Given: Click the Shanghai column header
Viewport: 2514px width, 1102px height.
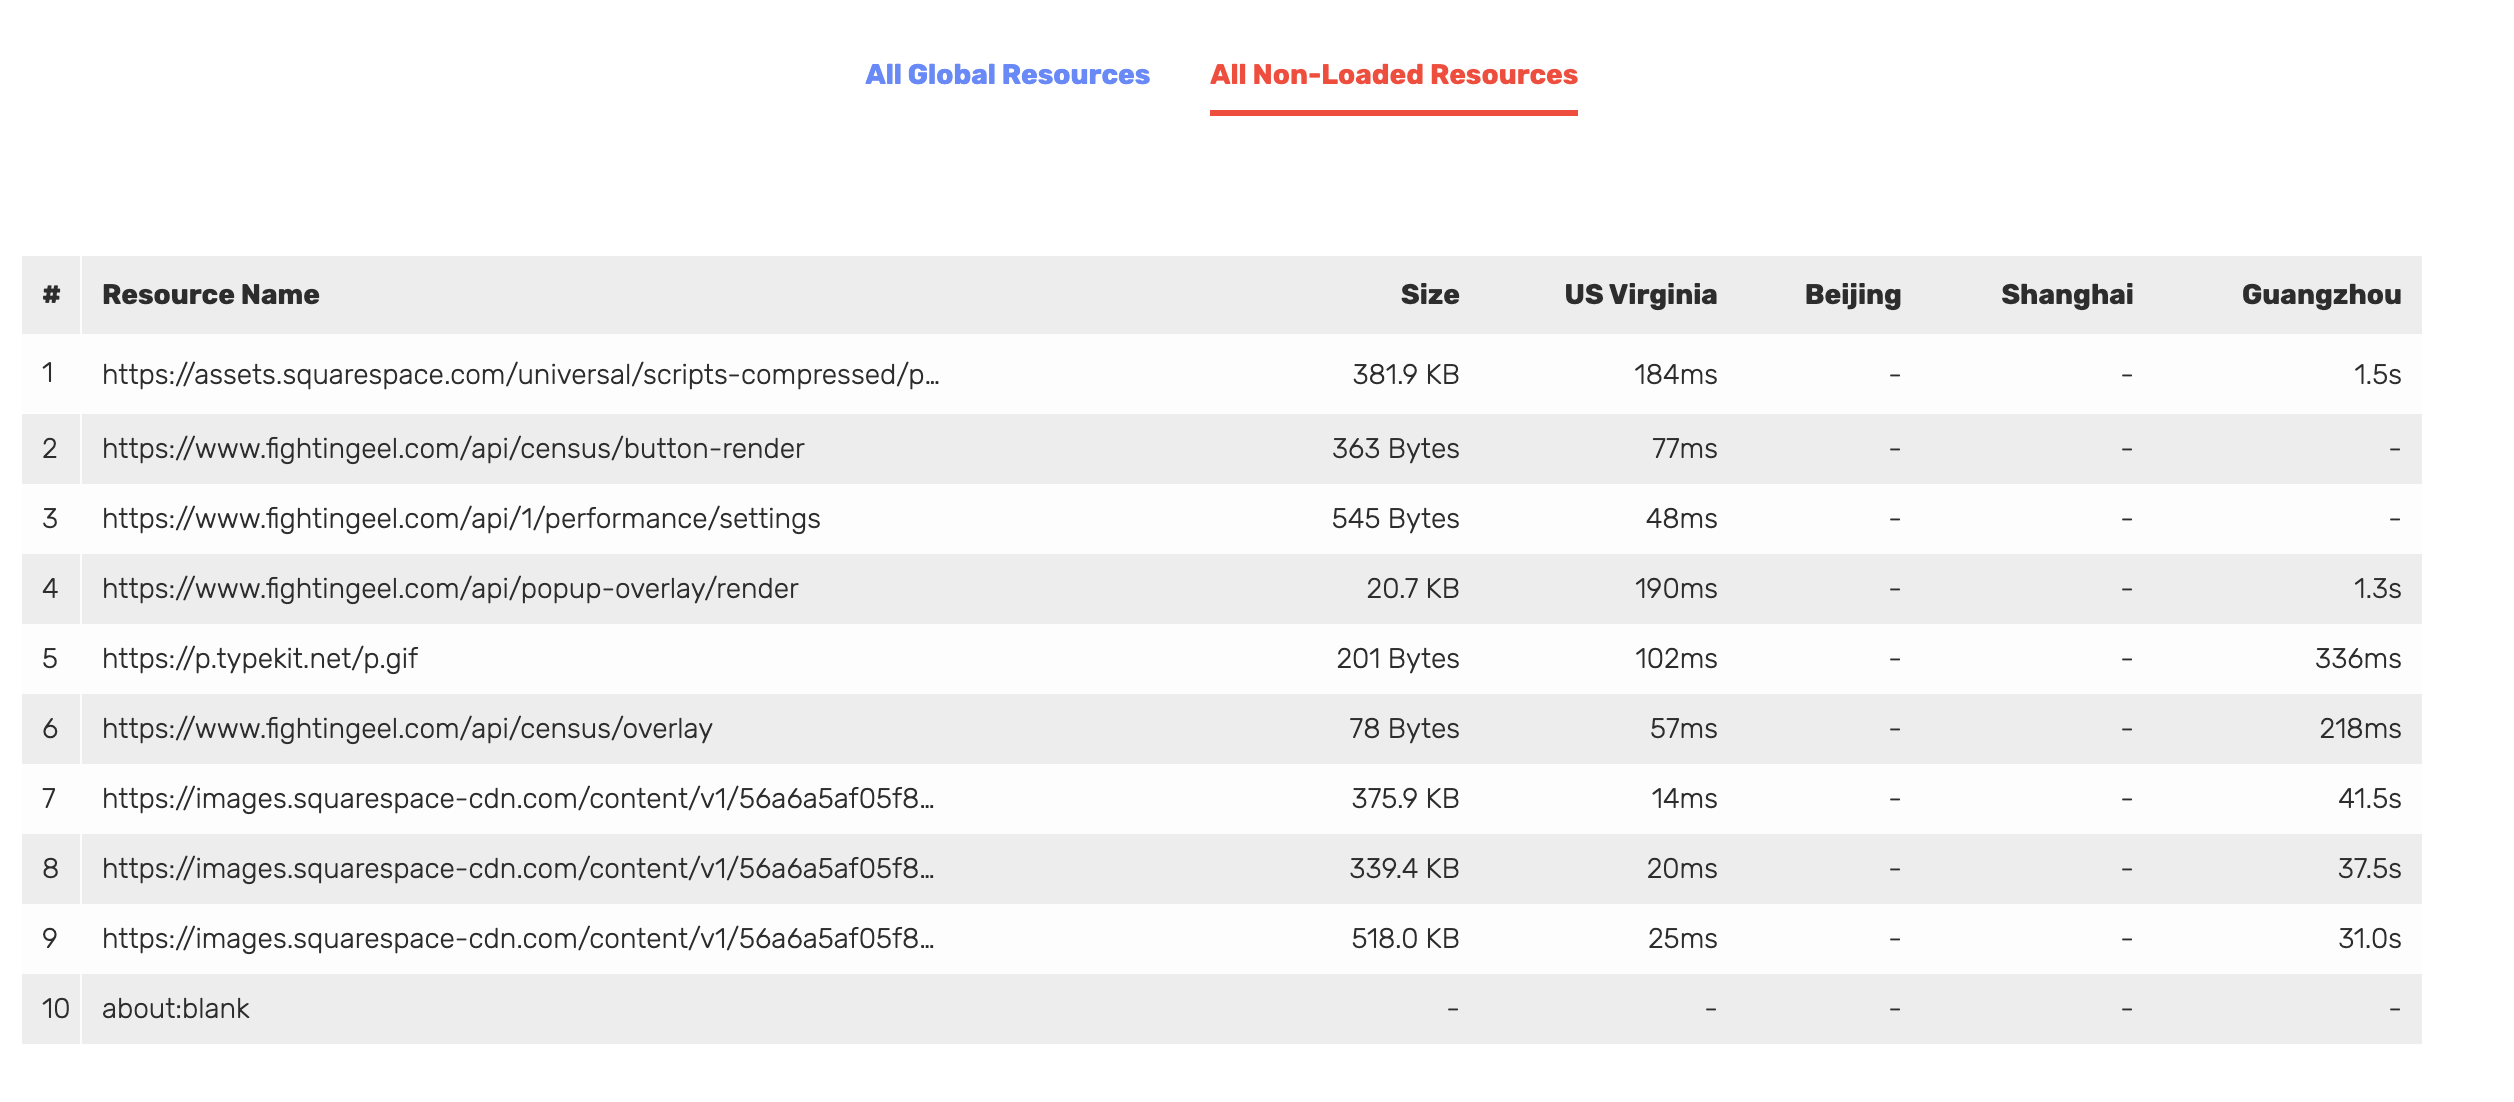Looking at the screenshot, I should click(x=2066, y=295).
